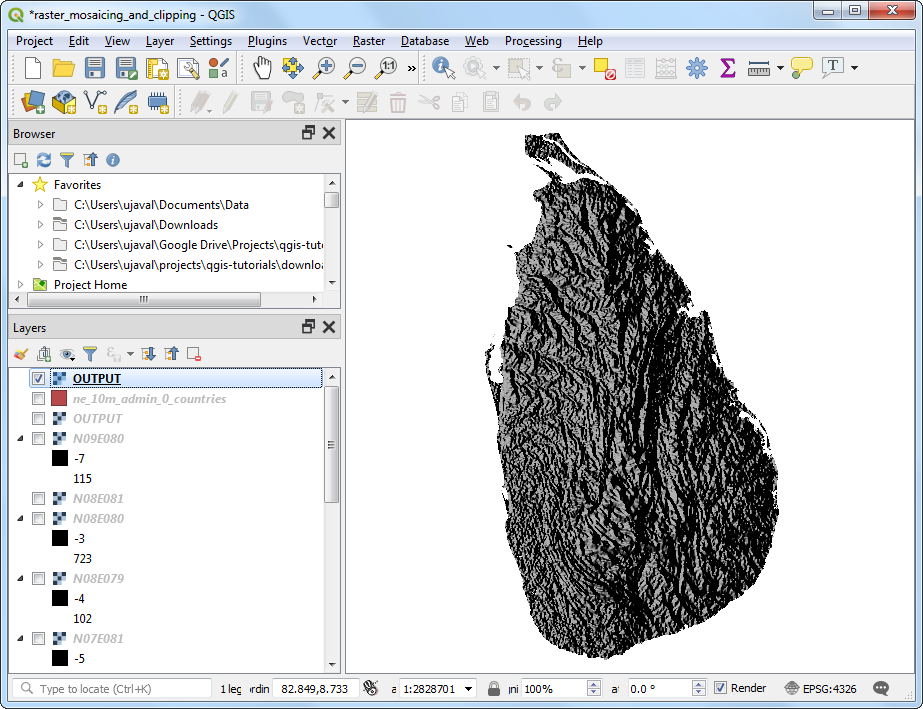Click the red ne_10m_admin_0_countries color swatch

[59, 399]
